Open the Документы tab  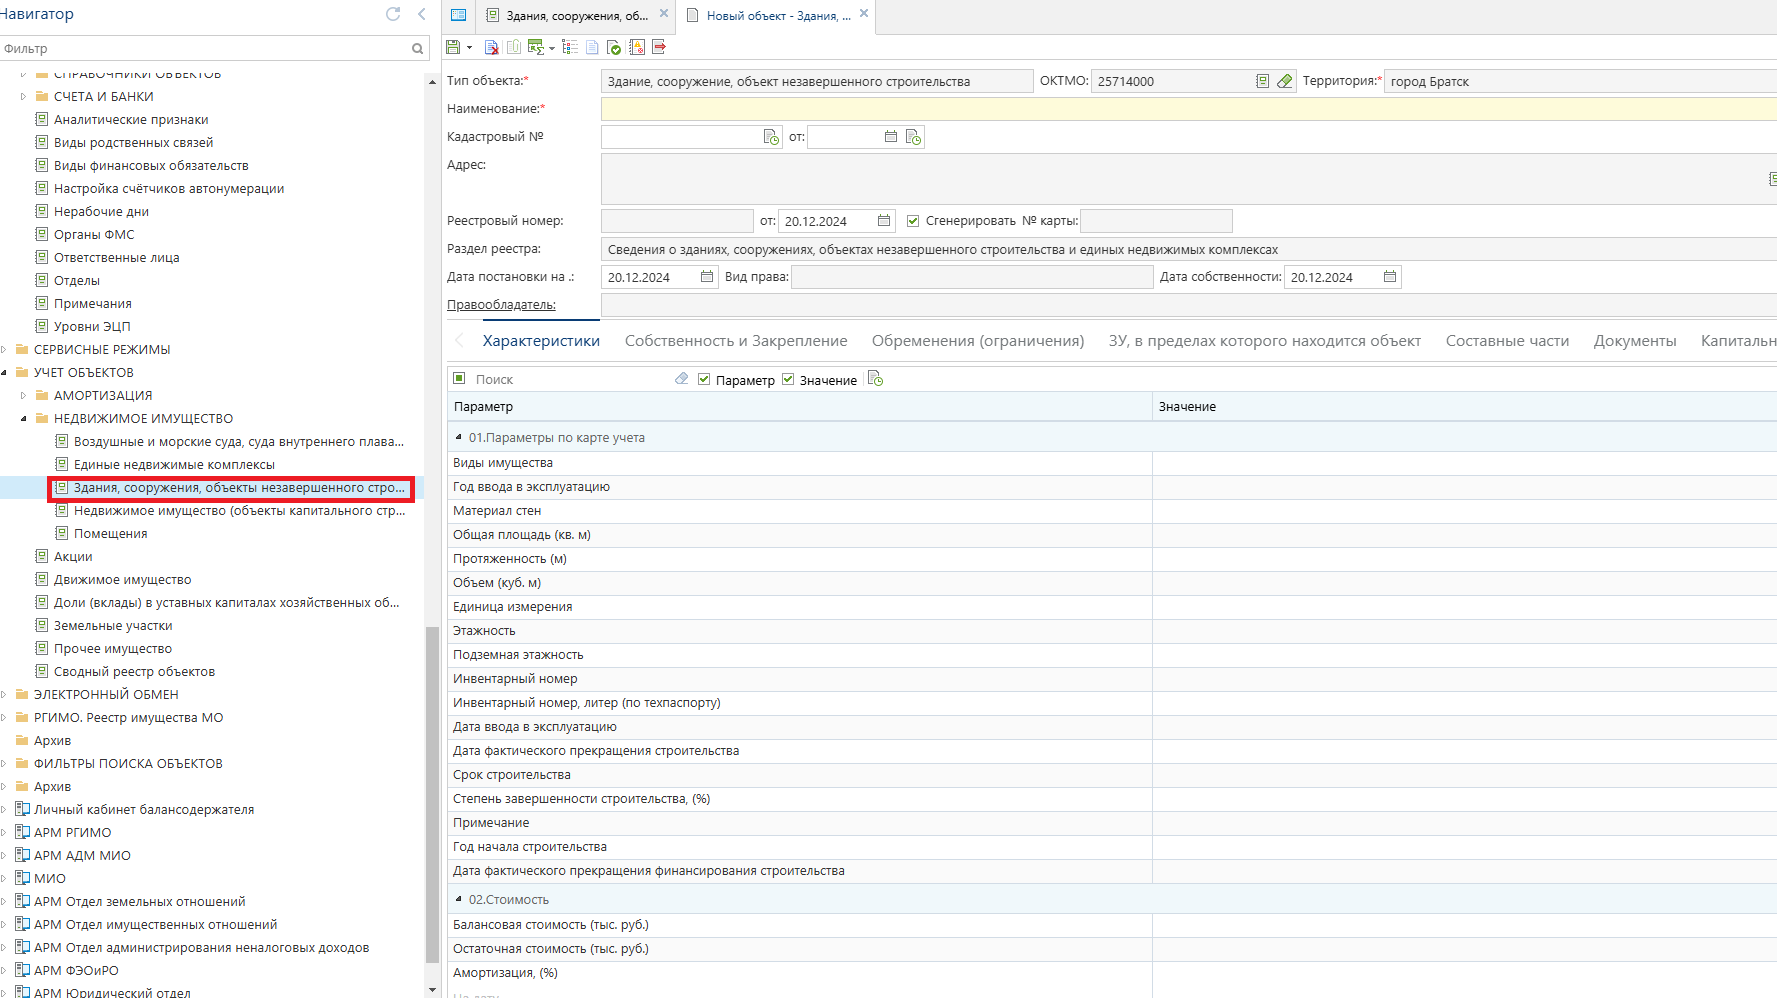point(1635,341)
